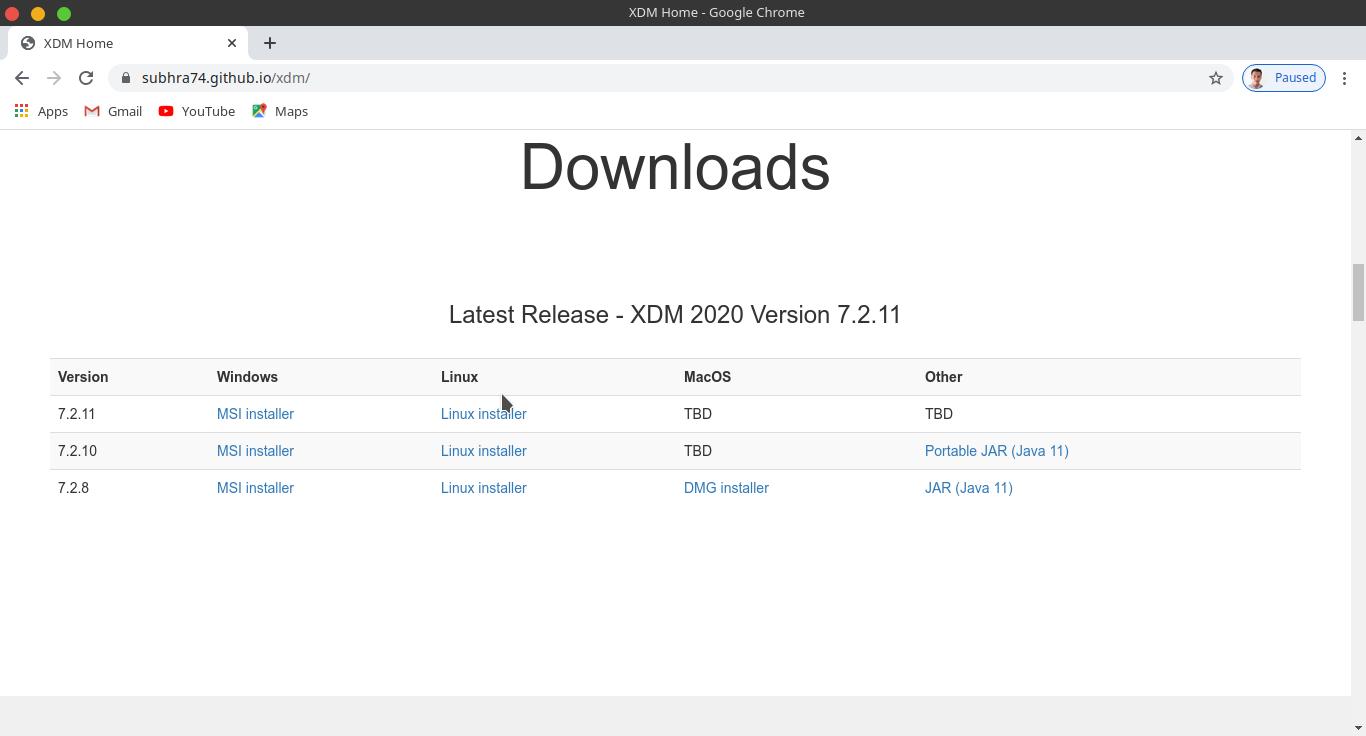Viewport: 1366px width, 736px height.
Task: Click the Other column header
Action: tap(943, 377)
